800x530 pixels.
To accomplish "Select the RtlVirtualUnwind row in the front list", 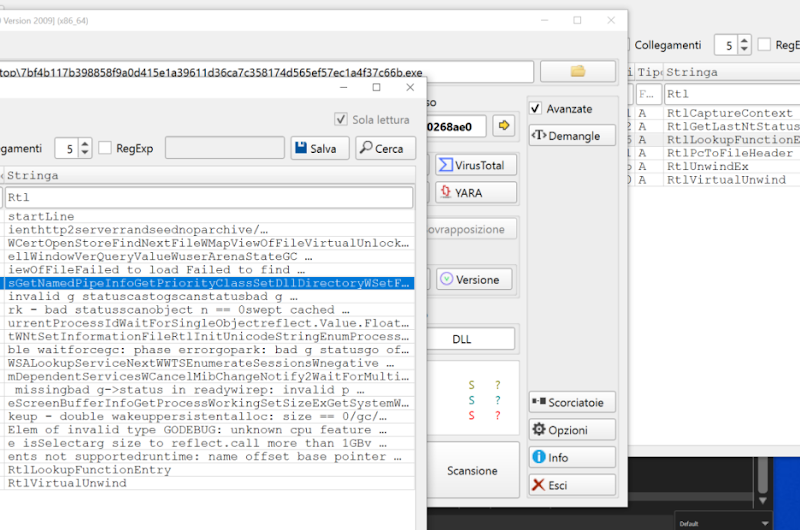I will coord(209,483).
